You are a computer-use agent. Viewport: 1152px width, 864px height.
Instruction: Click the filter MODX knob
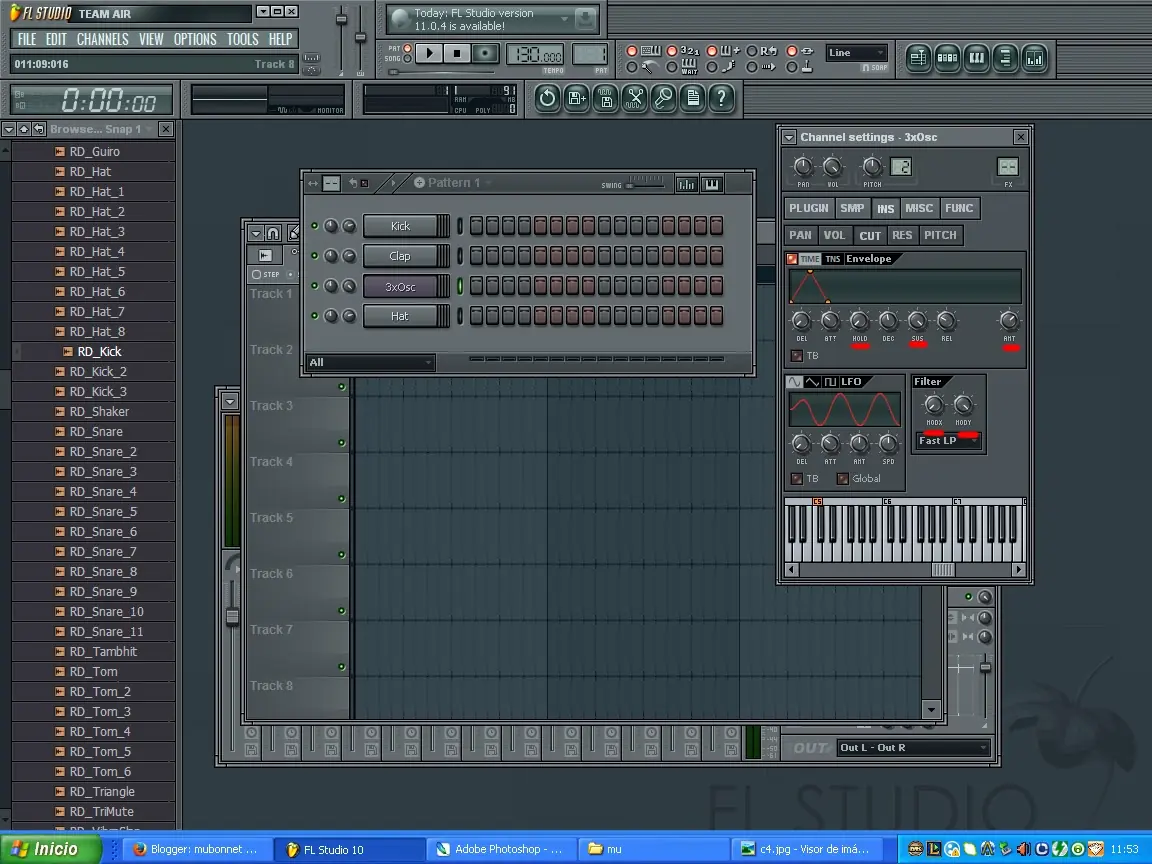pos(934,405)
